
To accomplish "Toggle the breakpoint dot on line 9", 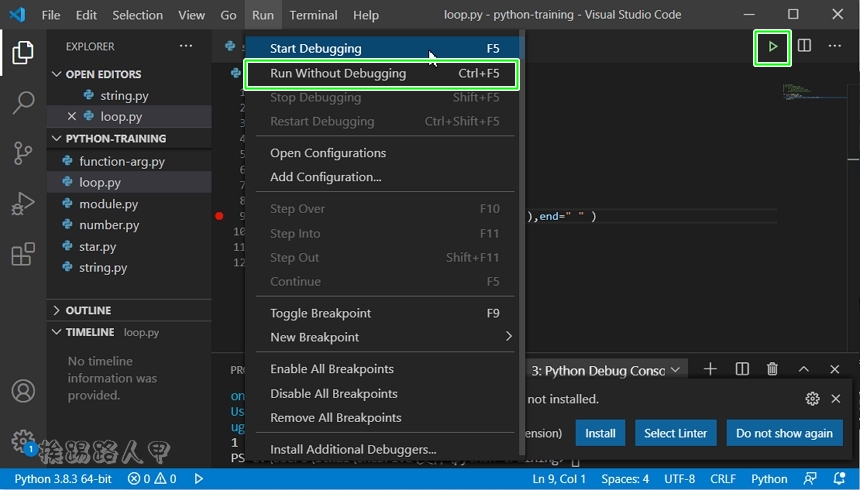I will (219, 216).
